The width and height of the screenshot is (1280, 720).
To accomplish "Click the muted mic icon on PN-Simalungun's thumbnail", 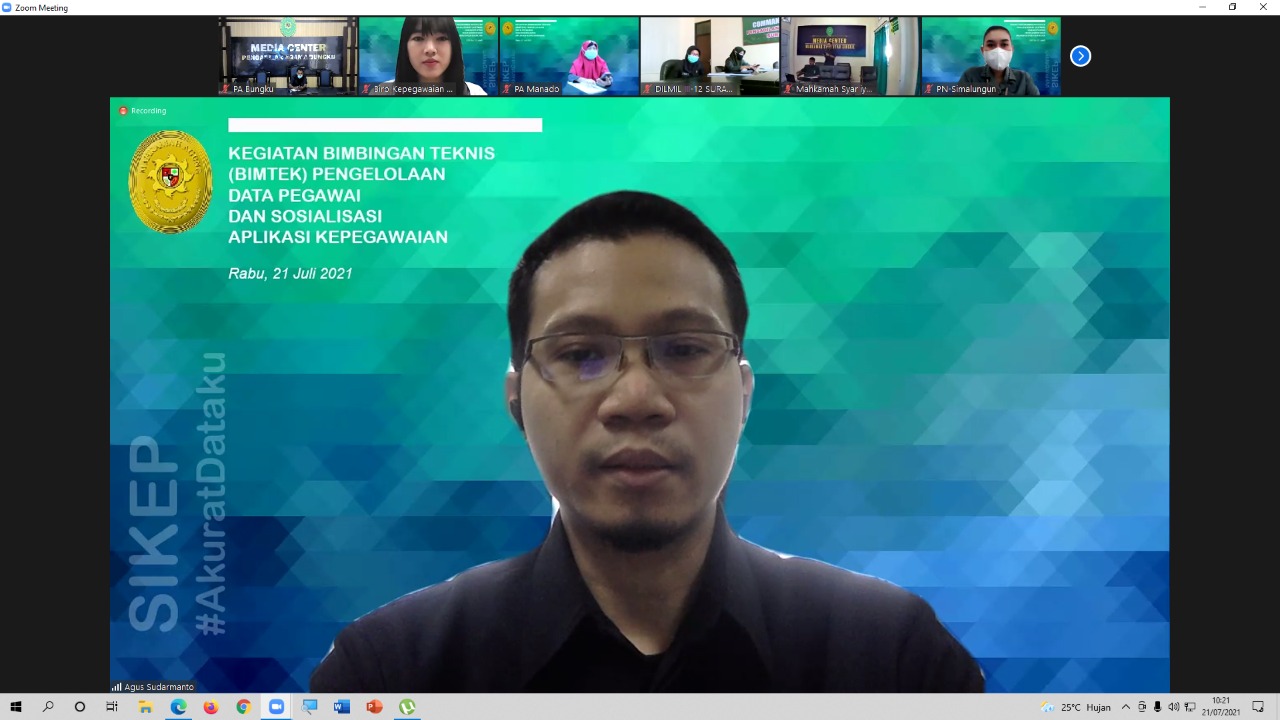I will 928,89.
